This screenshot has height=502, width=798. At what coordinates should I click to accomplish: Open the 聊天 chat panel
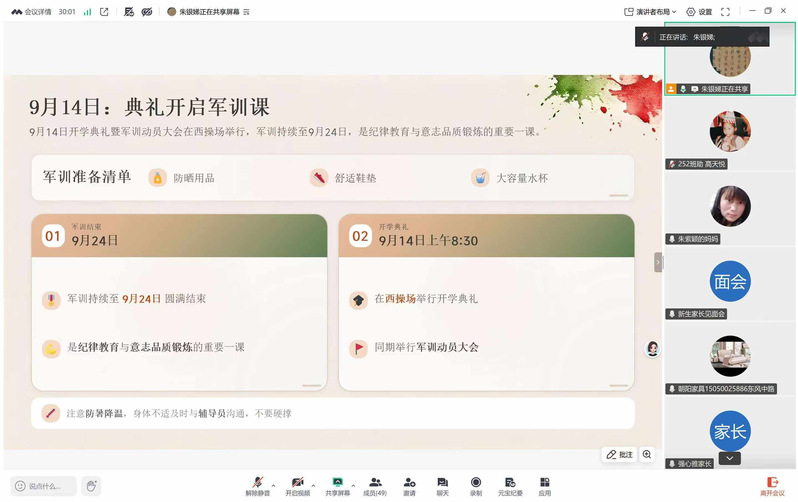442,486
